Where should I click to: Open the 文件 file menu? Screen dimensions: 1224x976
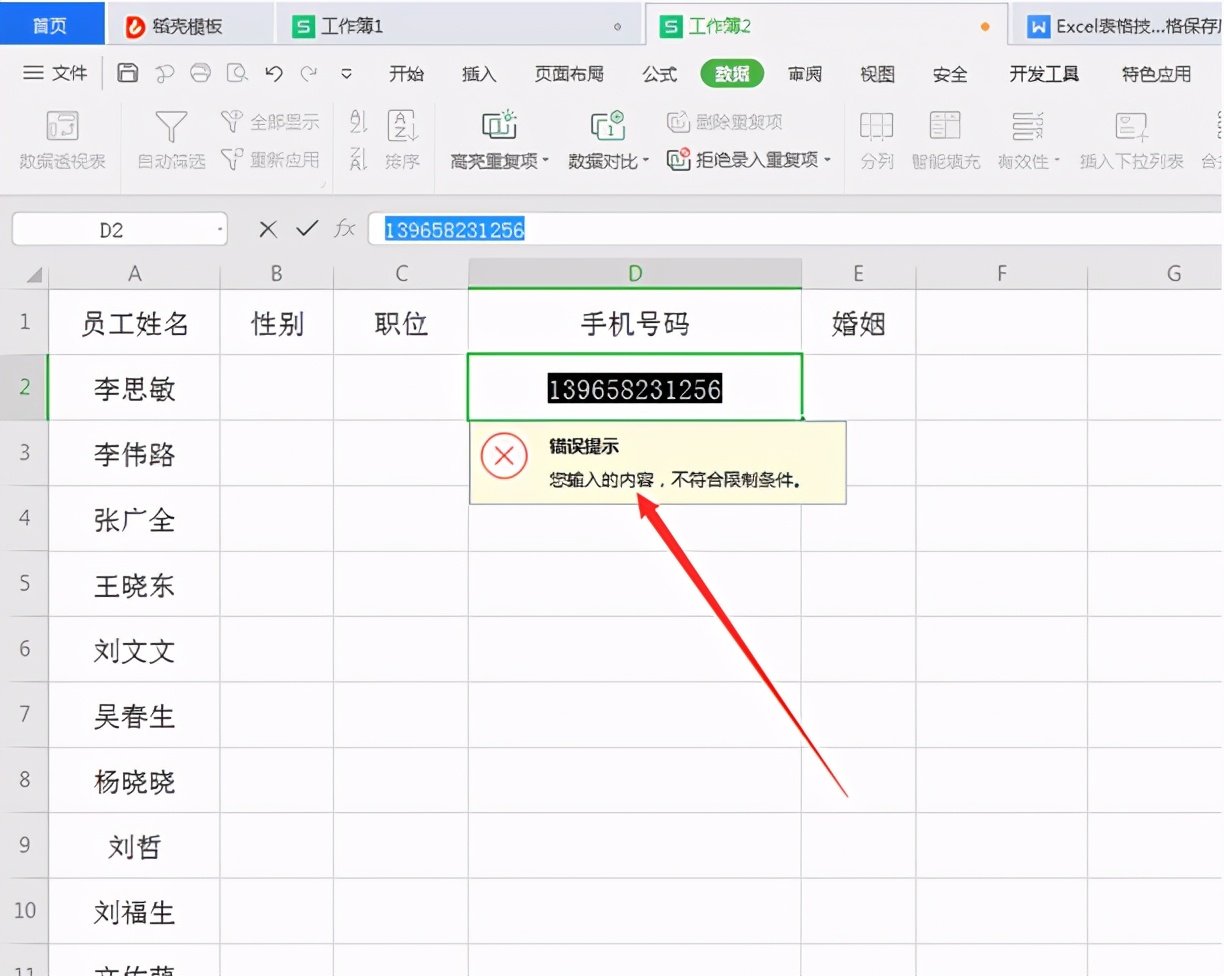[x=56, y=73]
